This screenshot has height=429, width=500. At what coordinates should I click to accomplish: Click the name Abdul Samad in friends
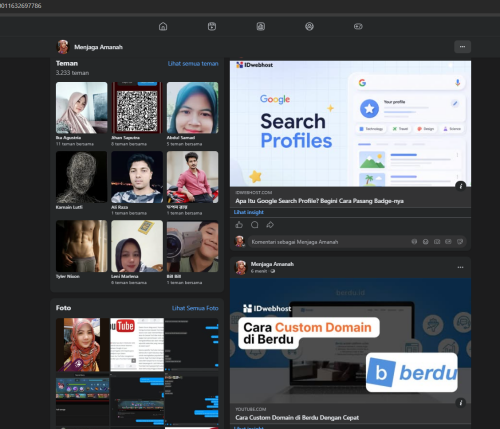[181, 138]
